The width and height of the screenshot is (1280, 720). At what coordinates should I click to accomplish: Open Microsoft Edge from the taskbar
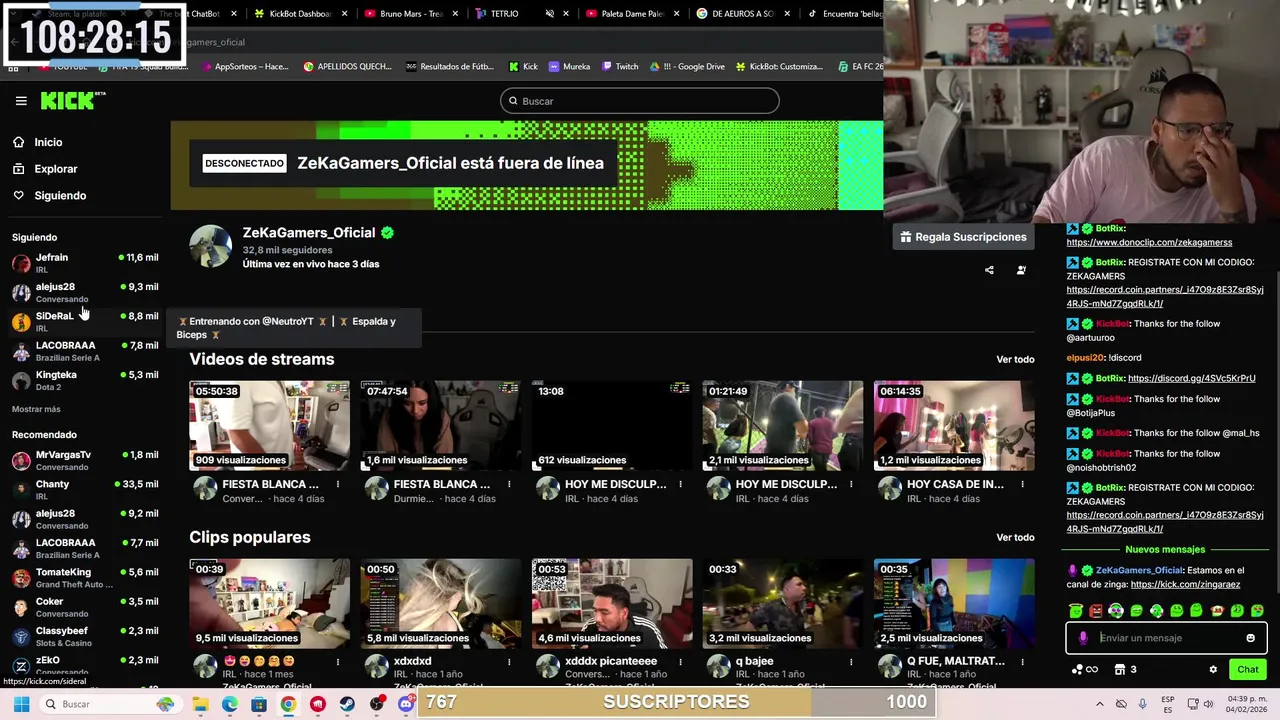tap(230, 704)
